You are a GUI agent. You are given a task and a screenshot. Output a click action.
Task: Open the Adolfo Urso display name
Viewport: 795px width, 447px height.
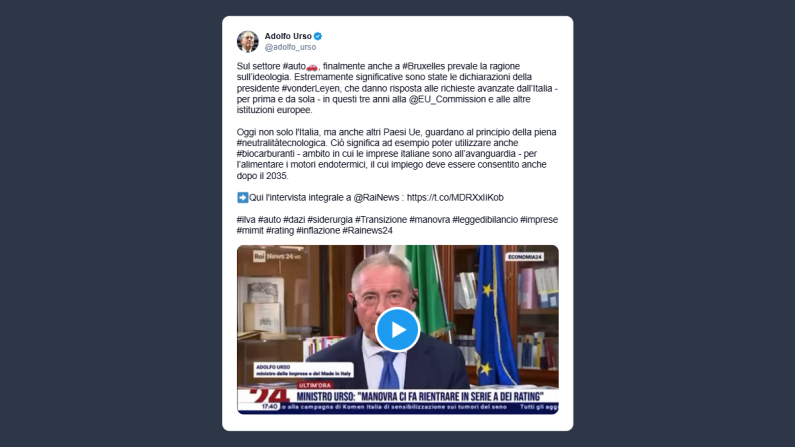click(288, 36)
